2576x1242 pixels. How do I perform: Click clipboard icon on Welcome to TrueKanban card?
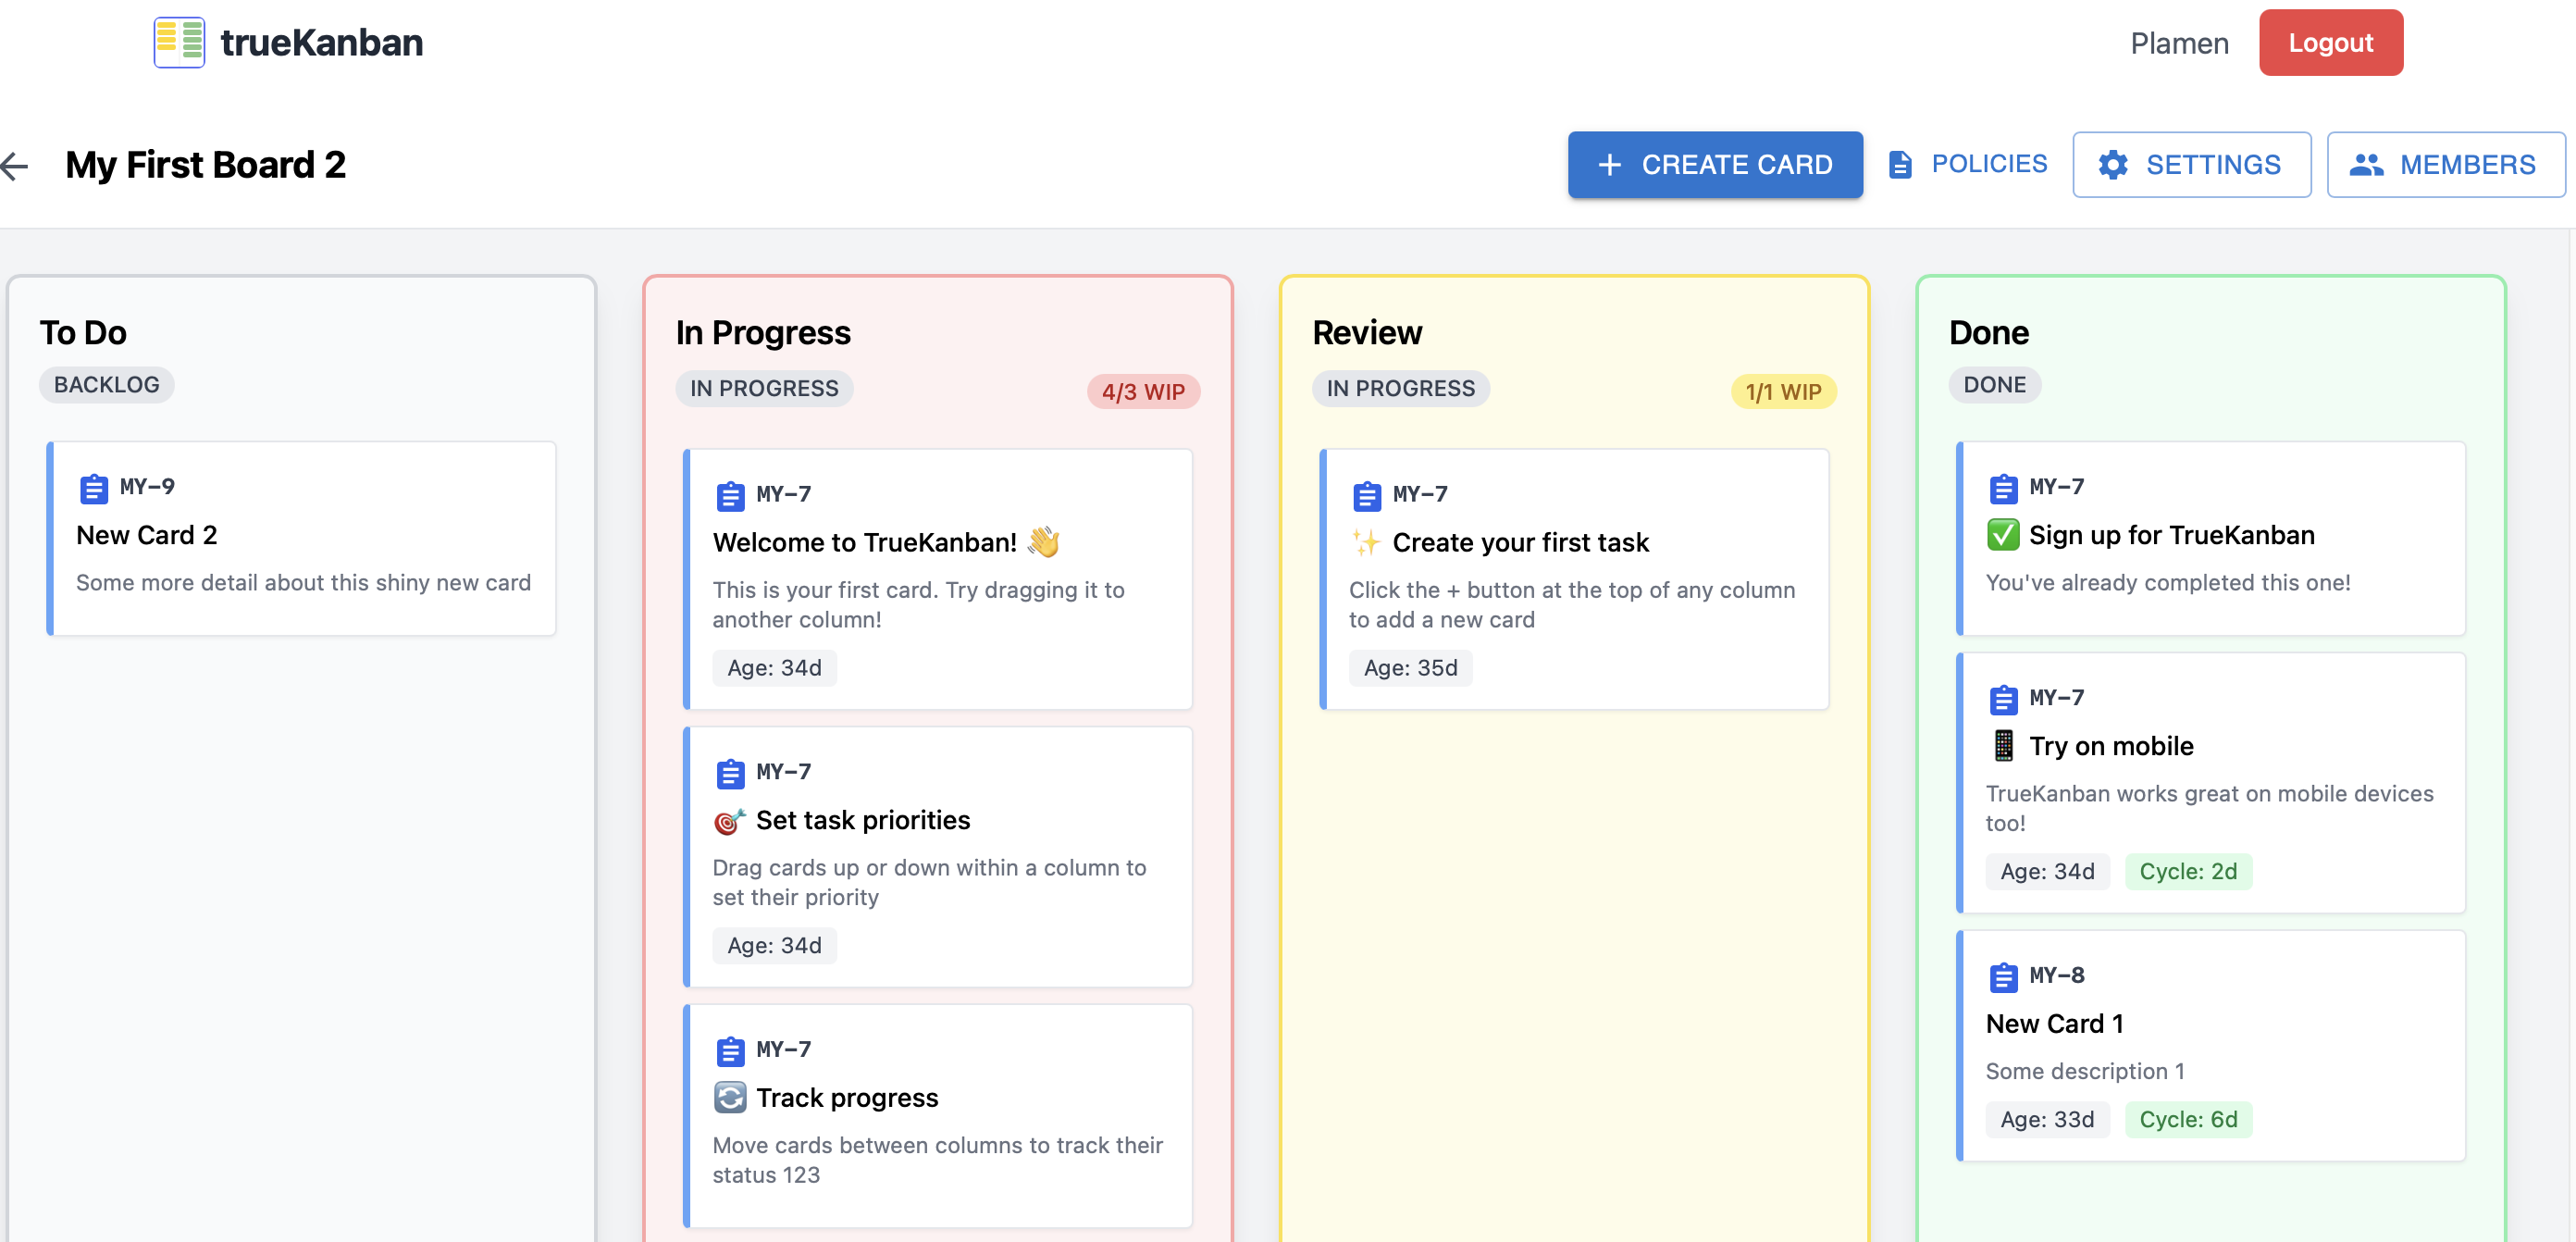pyautogui.click(x=730, y=495)
